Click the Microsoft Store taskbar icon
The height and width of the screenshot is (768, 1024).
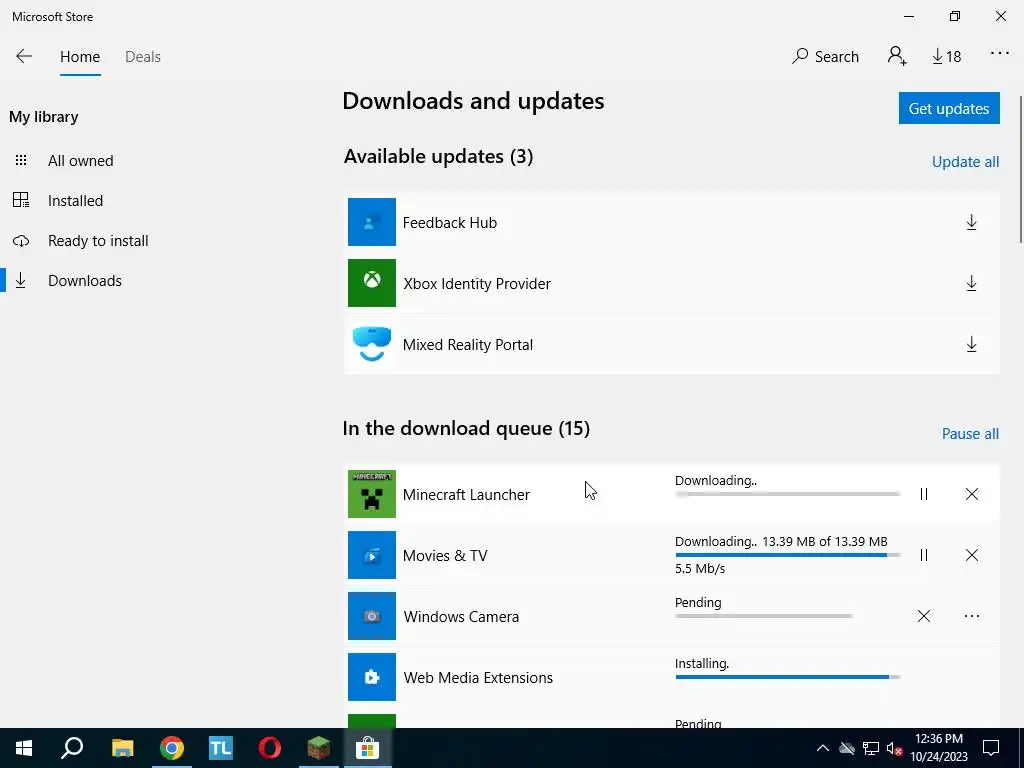pyautogui.click(x=368, y=748)
